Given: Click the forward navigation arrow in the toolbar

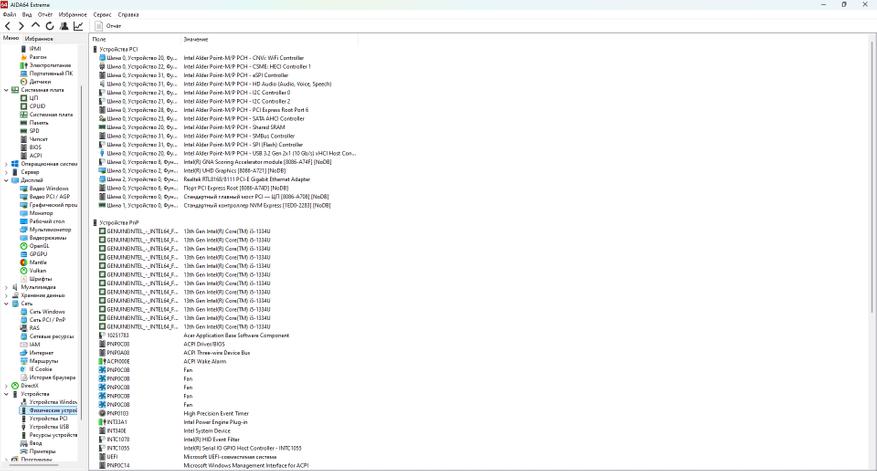Looking at the screenshot, I should point(21,26).
